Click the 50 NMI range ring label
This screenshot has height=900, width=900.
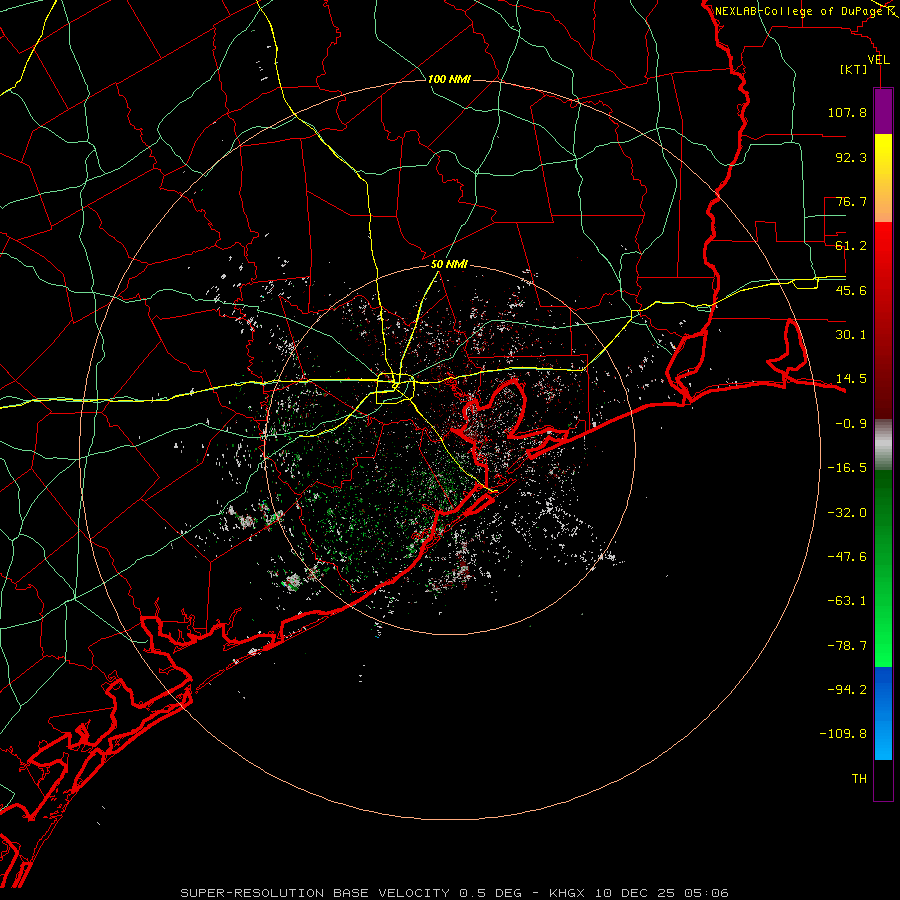pos(449,264)
